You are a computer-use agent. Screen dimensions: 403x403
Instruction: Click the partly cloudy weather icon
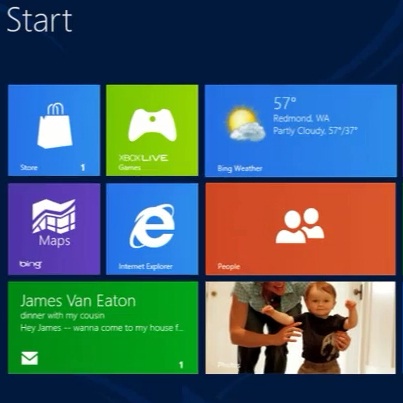tap(246, 123)
